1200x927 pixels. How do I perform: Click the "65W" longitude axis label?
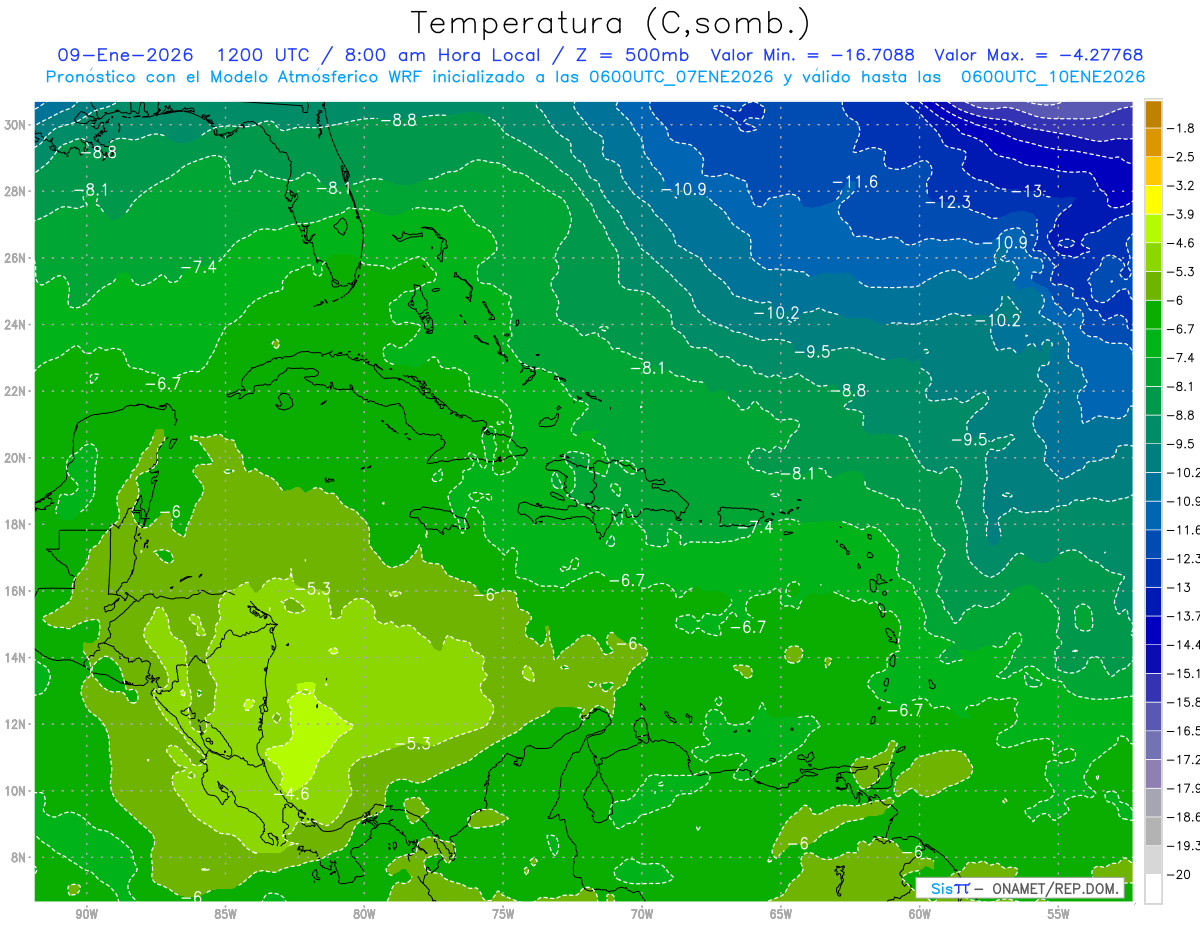pos(781,913)
